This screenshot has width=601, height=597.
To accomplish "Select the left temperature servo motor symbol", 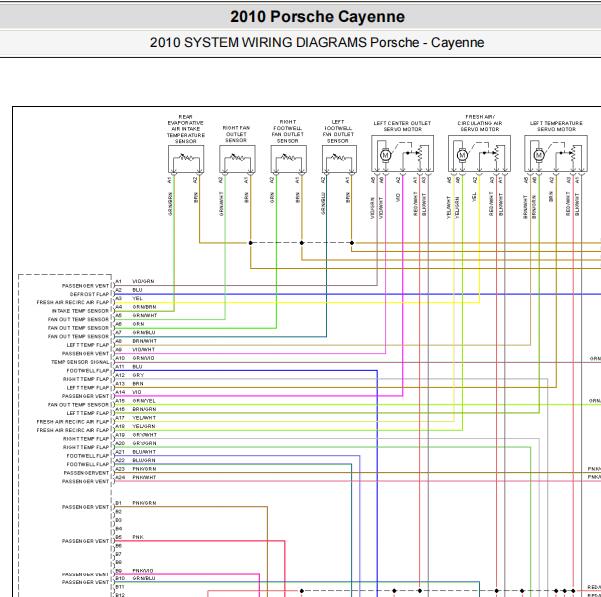I will tap(556, 153).
